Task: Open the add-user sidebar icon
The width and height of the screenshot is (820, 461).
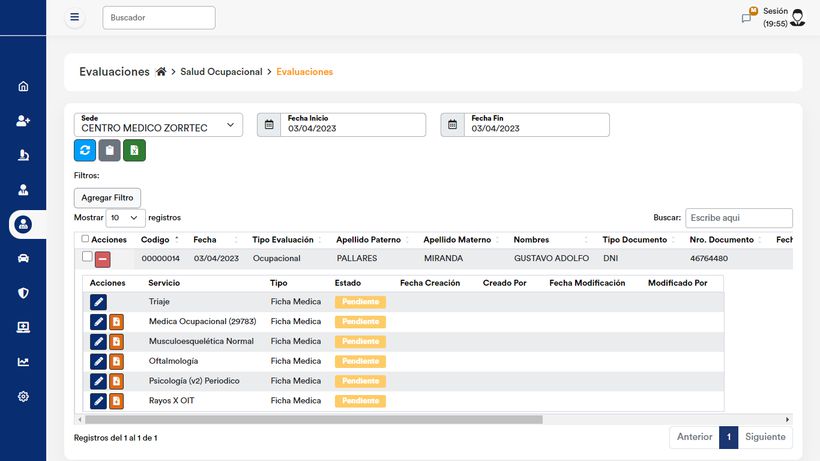Action: (x=23, y=121)
